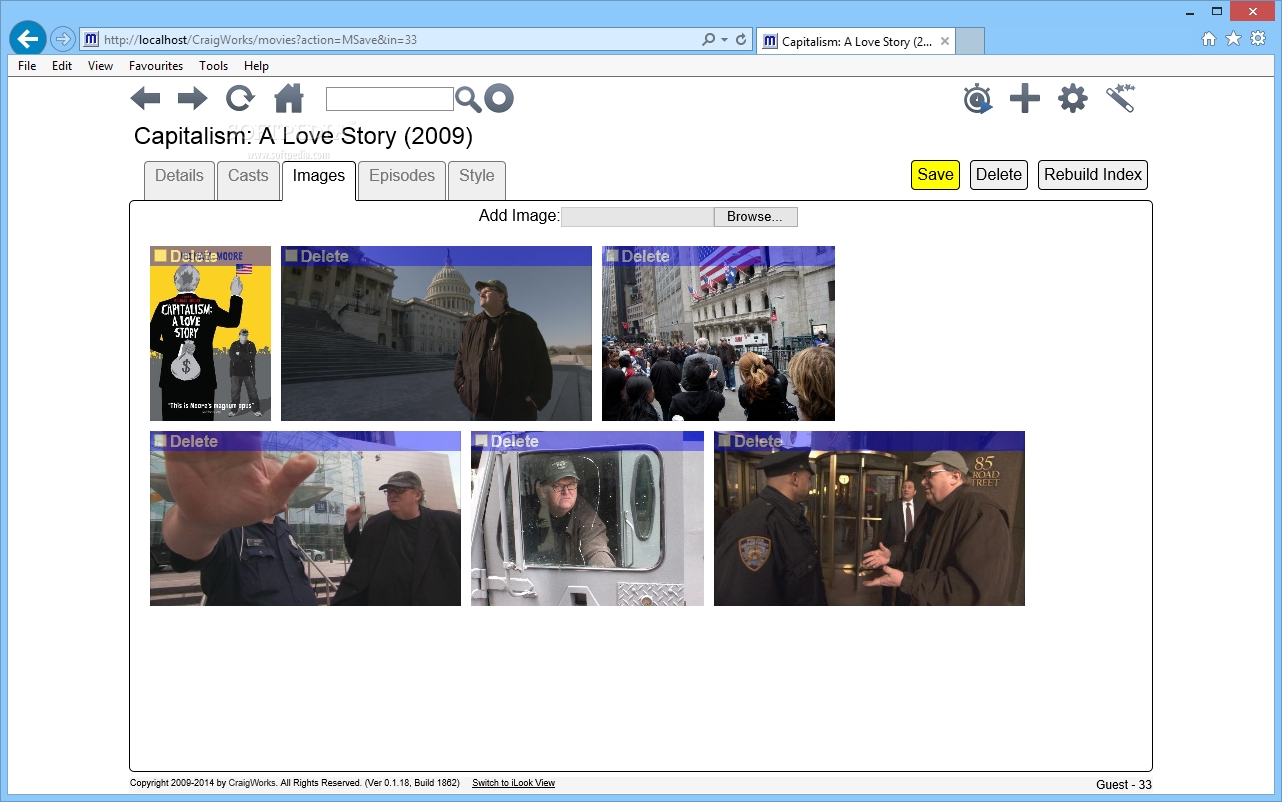
Task: Open the settings gear icon in the app
Action: coord(1072,99)
